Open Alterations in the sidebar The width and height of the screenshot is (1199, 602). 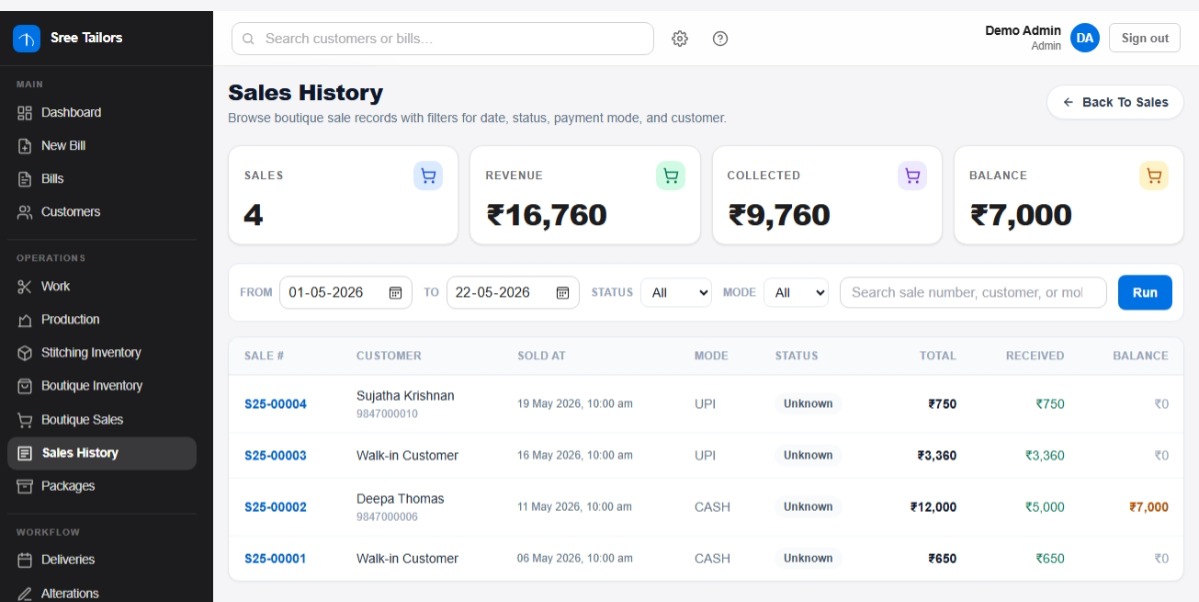coord(102,594)
